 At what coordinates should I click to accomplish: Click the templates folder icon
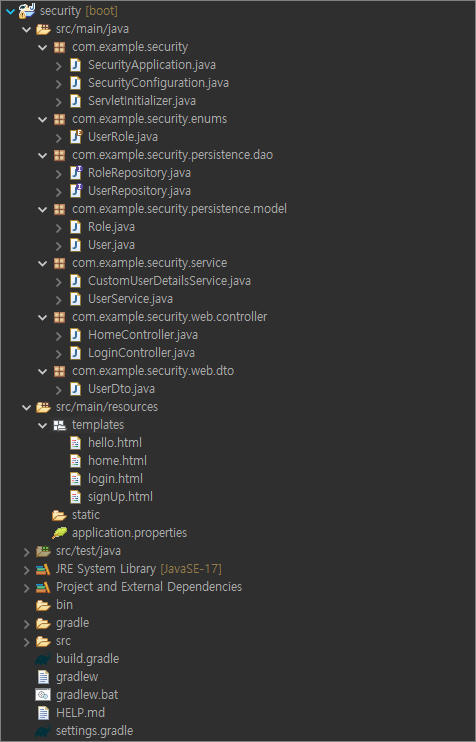pyautogui.click(x=59, y=425)
